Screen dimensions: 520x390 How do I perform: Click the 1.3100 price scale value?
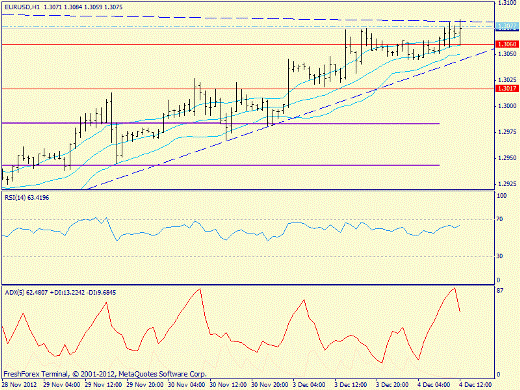click(507, 3)
